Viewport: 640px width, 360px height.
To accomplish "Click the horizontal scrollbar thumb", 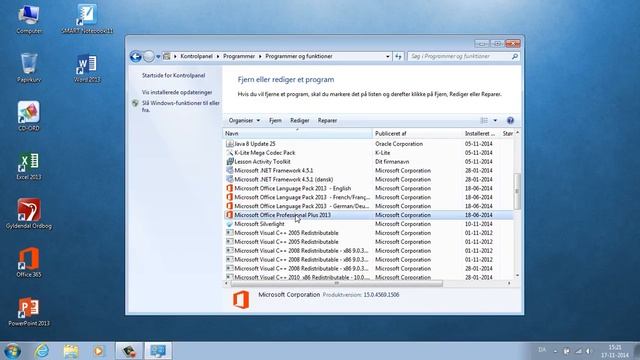I will pyautogui.click(x=336, y=283).
